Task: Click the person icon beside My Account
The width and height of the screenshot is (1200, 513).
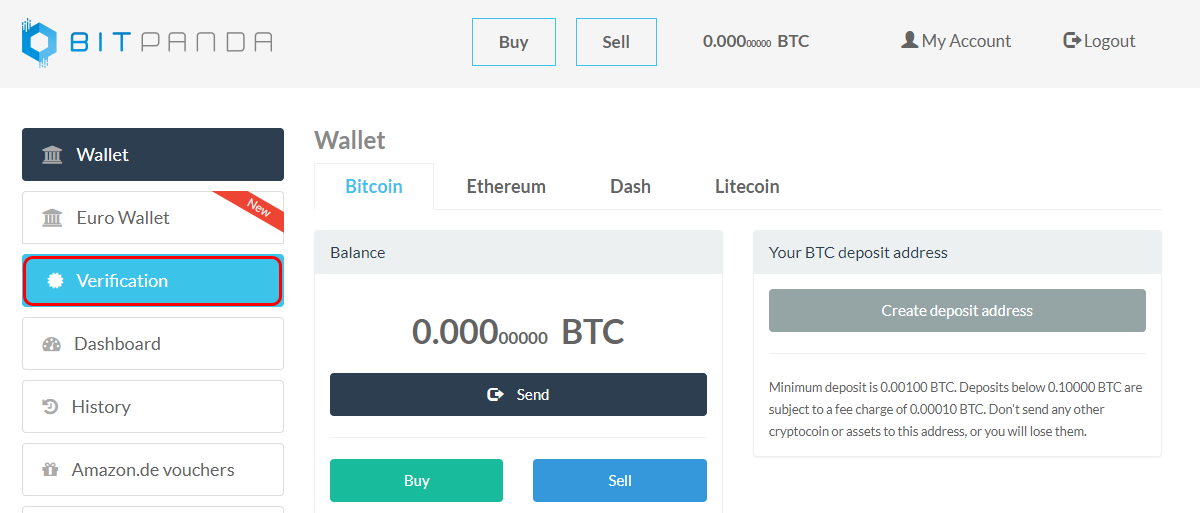Action: coord(909,41)
